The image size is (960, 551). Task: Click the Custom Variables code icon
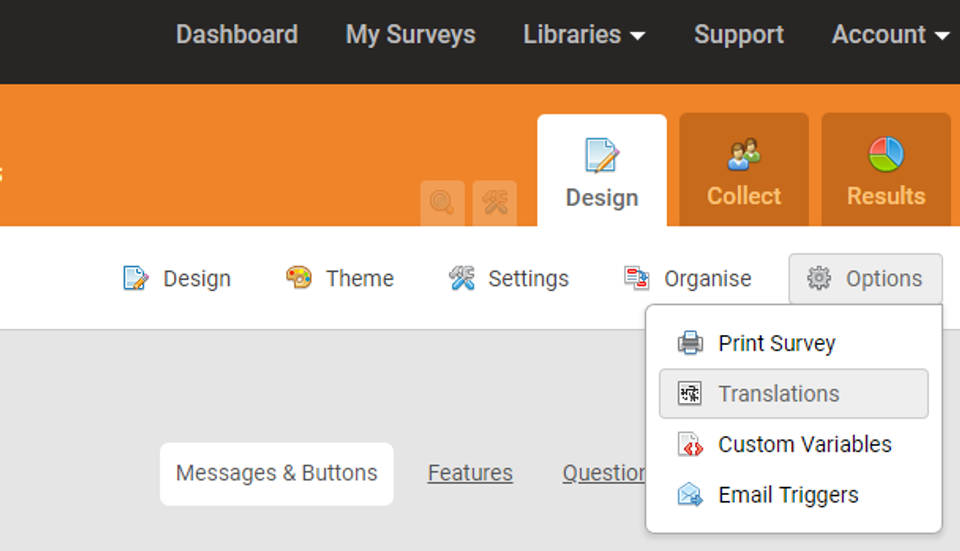[690, 445]
